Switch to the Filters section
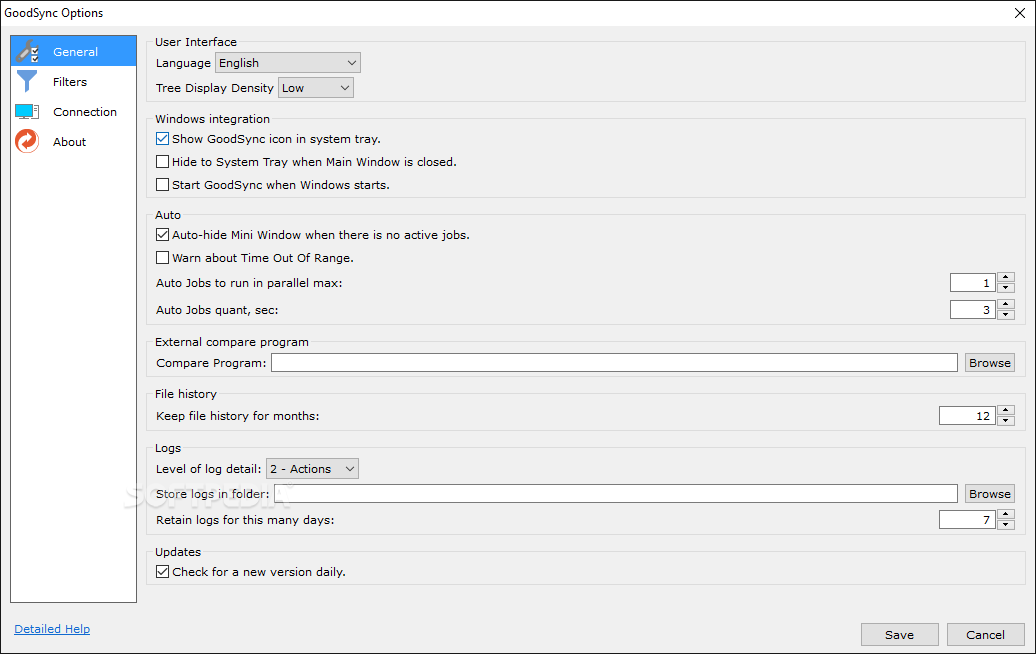The height and width of the screenshot is (654, 1036). 73,82
